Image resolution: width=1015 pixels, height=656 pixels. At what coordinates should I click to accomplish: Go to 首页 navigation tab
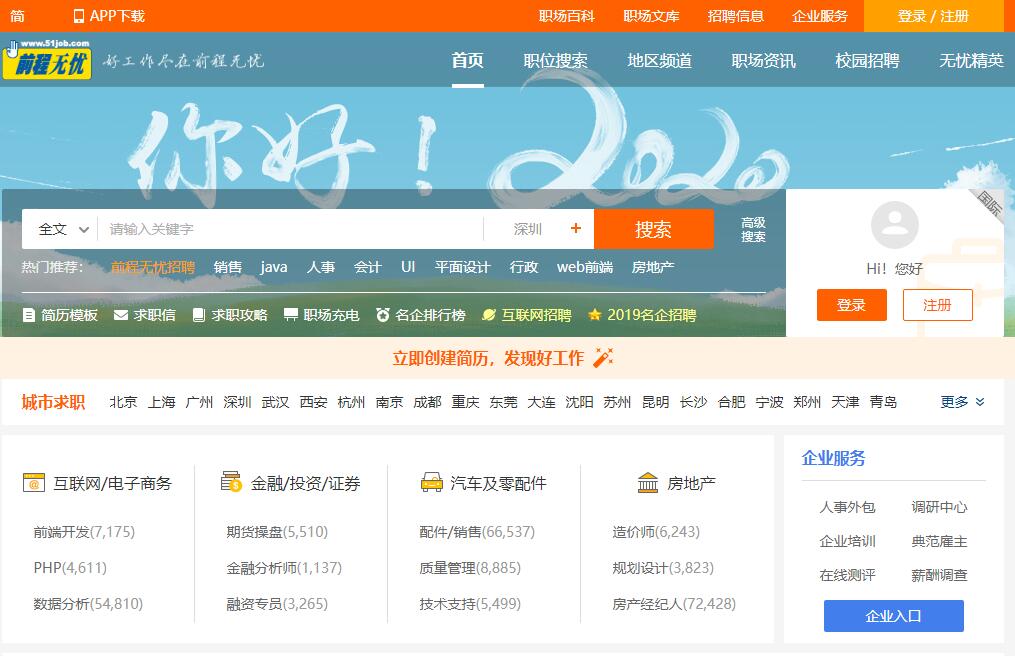pos(467,60)
